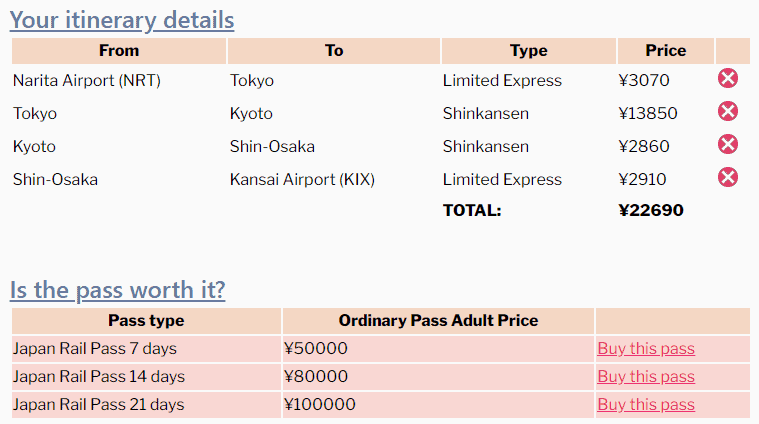
Task: Buy the 14 days Japan Rail Pass
Action: pos(646,377)
